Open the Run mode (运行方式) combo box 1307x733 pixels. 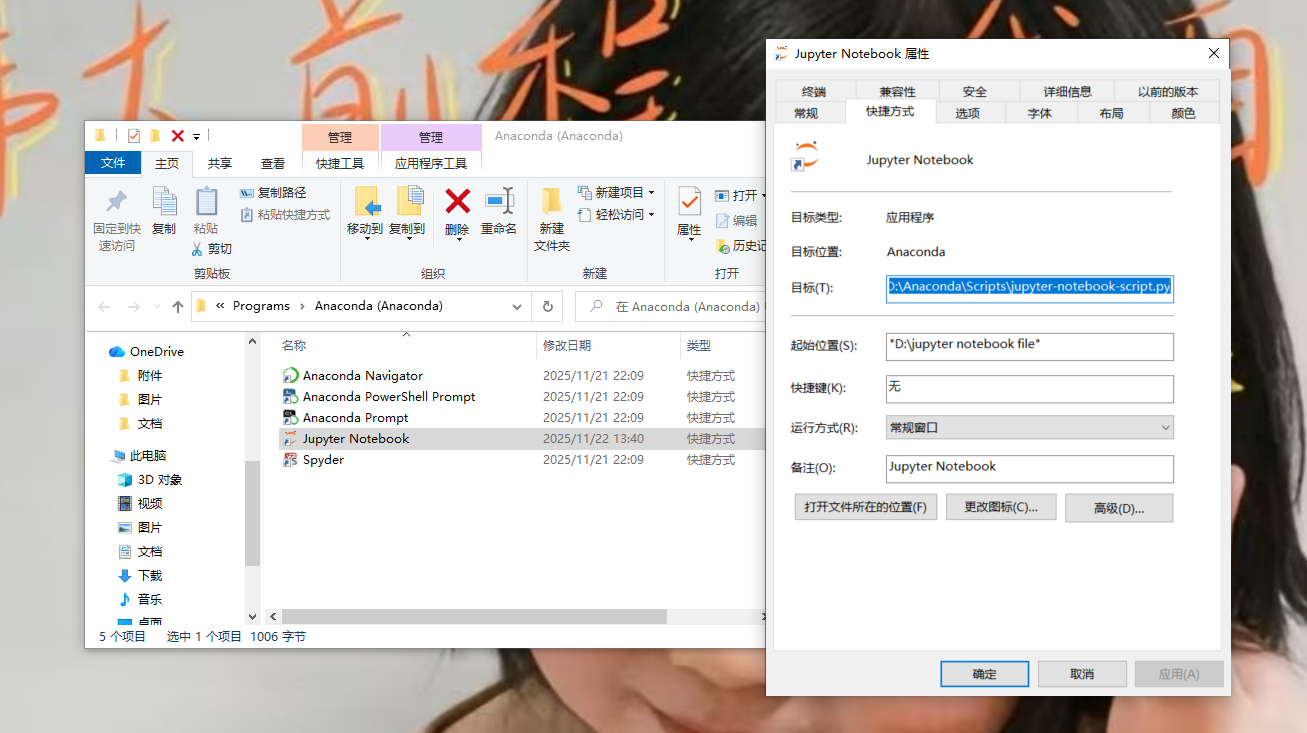tap(1029, 427)
